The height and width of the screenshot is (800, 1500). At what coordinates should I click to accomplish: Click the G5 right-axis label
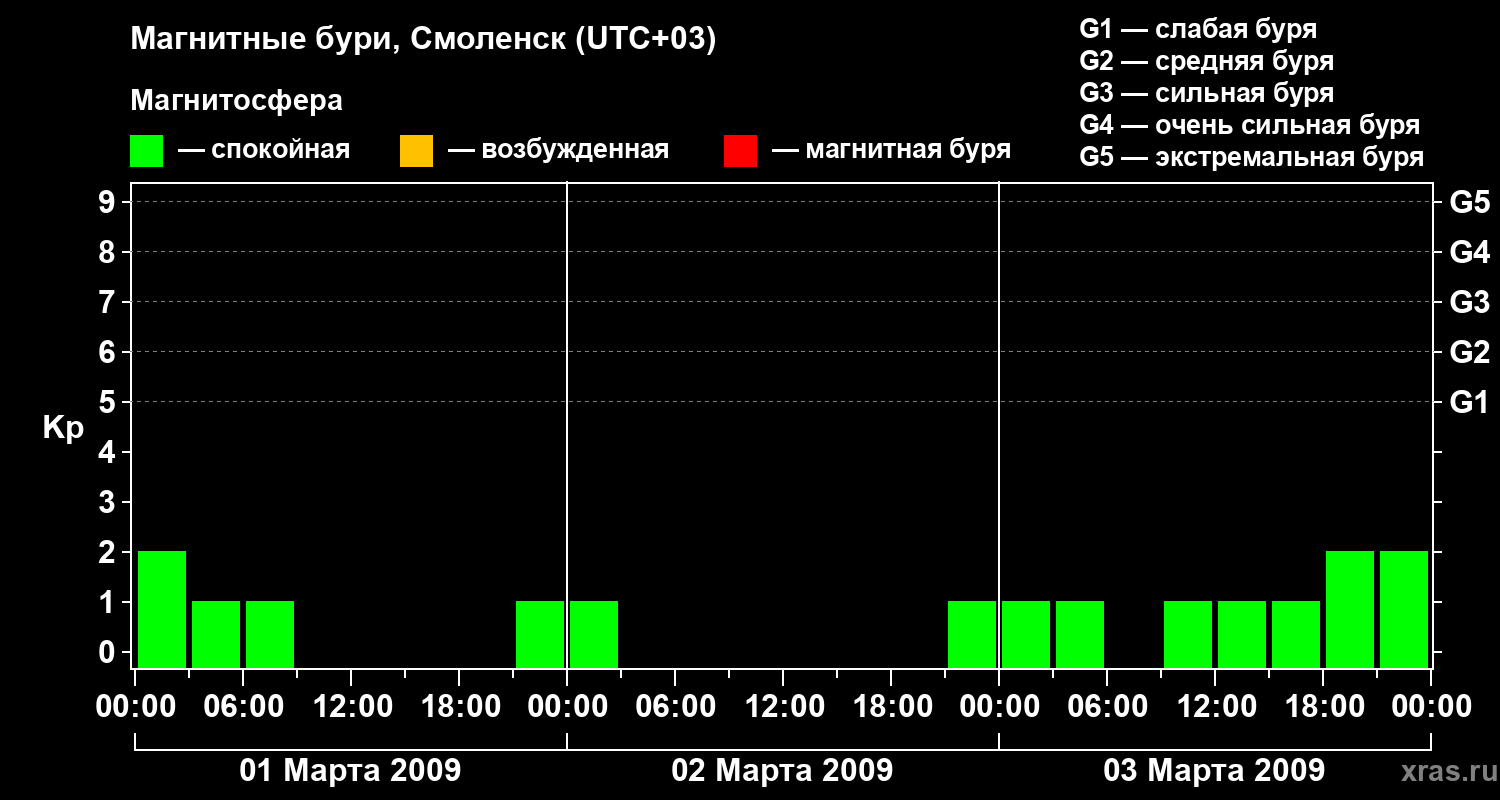pos(1470,203)
